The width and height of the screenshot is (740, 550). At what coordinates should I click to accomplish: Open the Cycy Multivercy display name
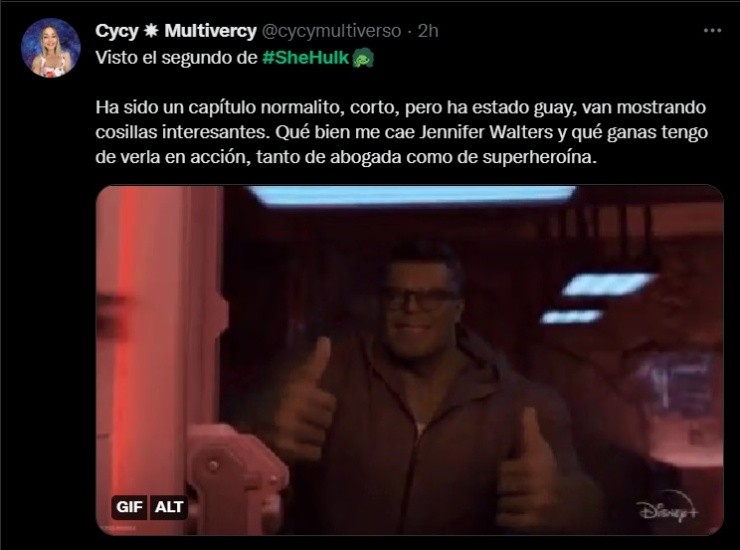point(176,31)
